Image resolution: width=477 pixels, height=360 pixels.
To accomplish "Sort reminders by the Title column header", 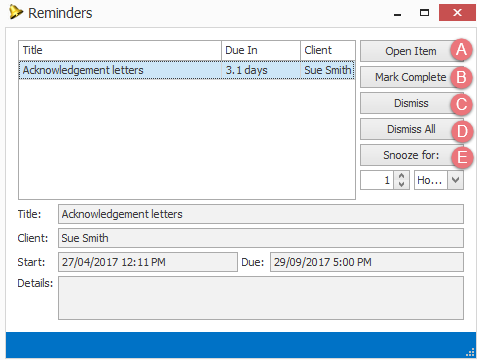I will pos(120,50).
